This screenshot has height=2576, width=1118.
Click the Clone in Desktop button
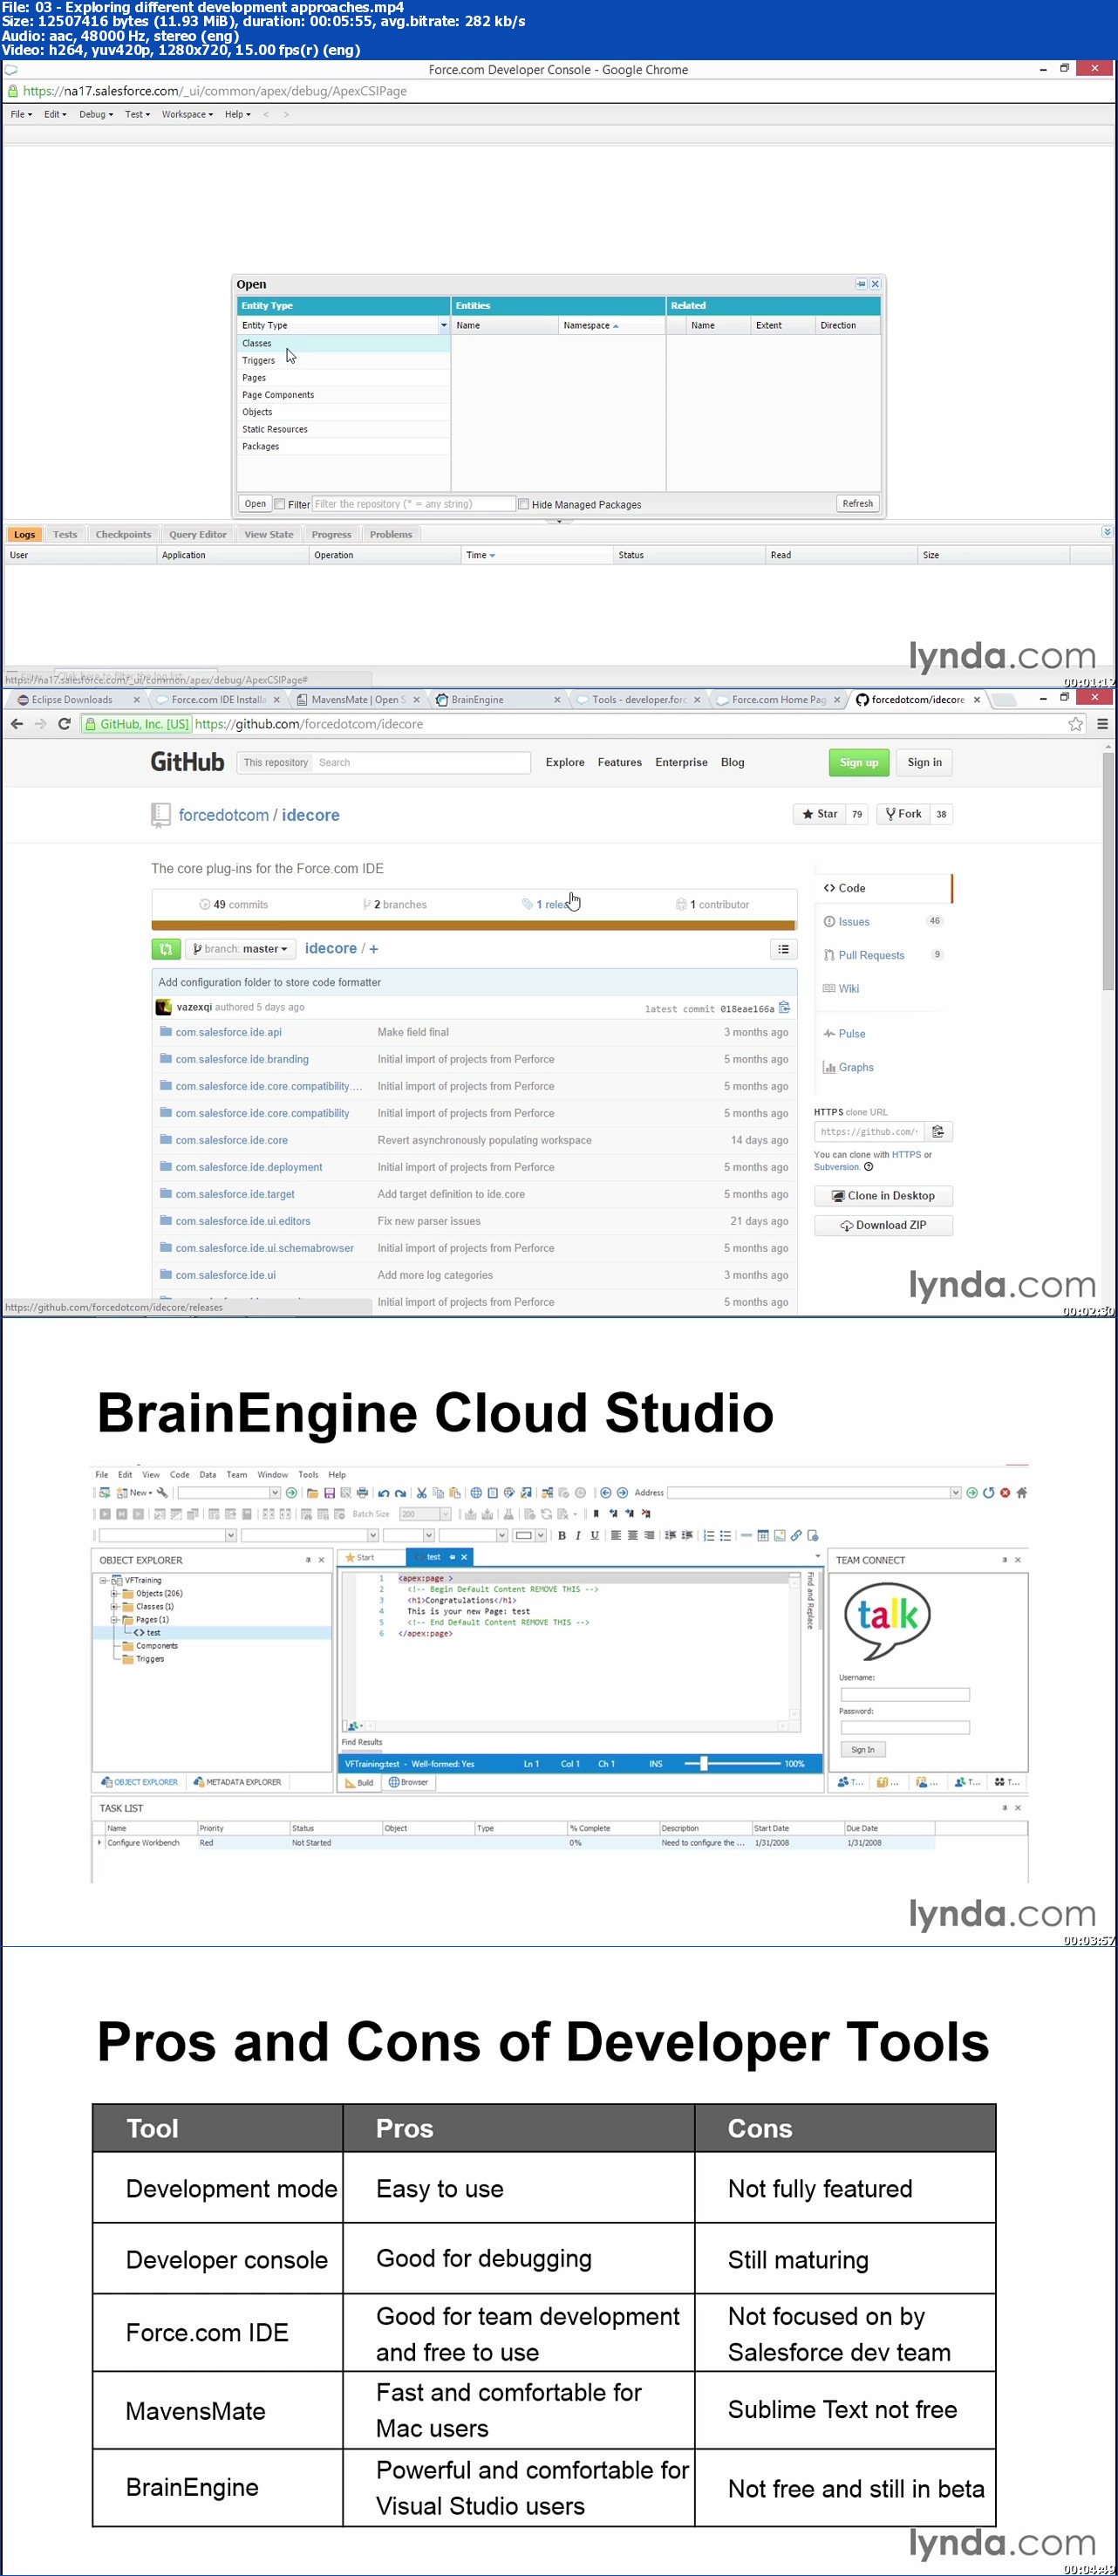coord(883,1195)
